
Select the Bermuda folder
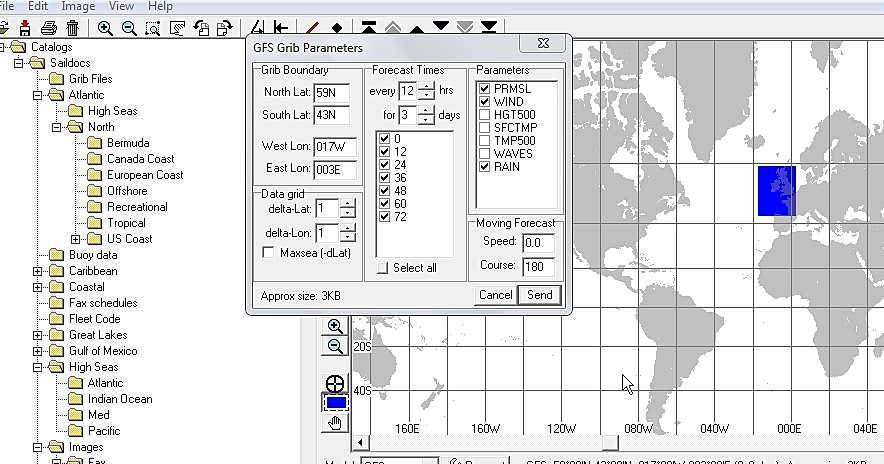click(128, 143)
